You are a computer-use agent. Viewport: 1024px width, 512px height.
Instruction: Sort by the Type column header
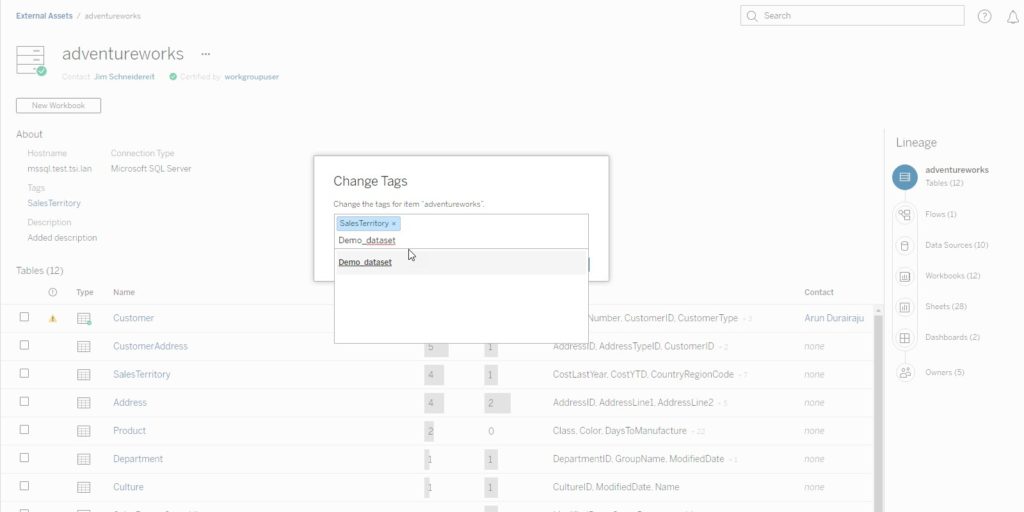85,293
